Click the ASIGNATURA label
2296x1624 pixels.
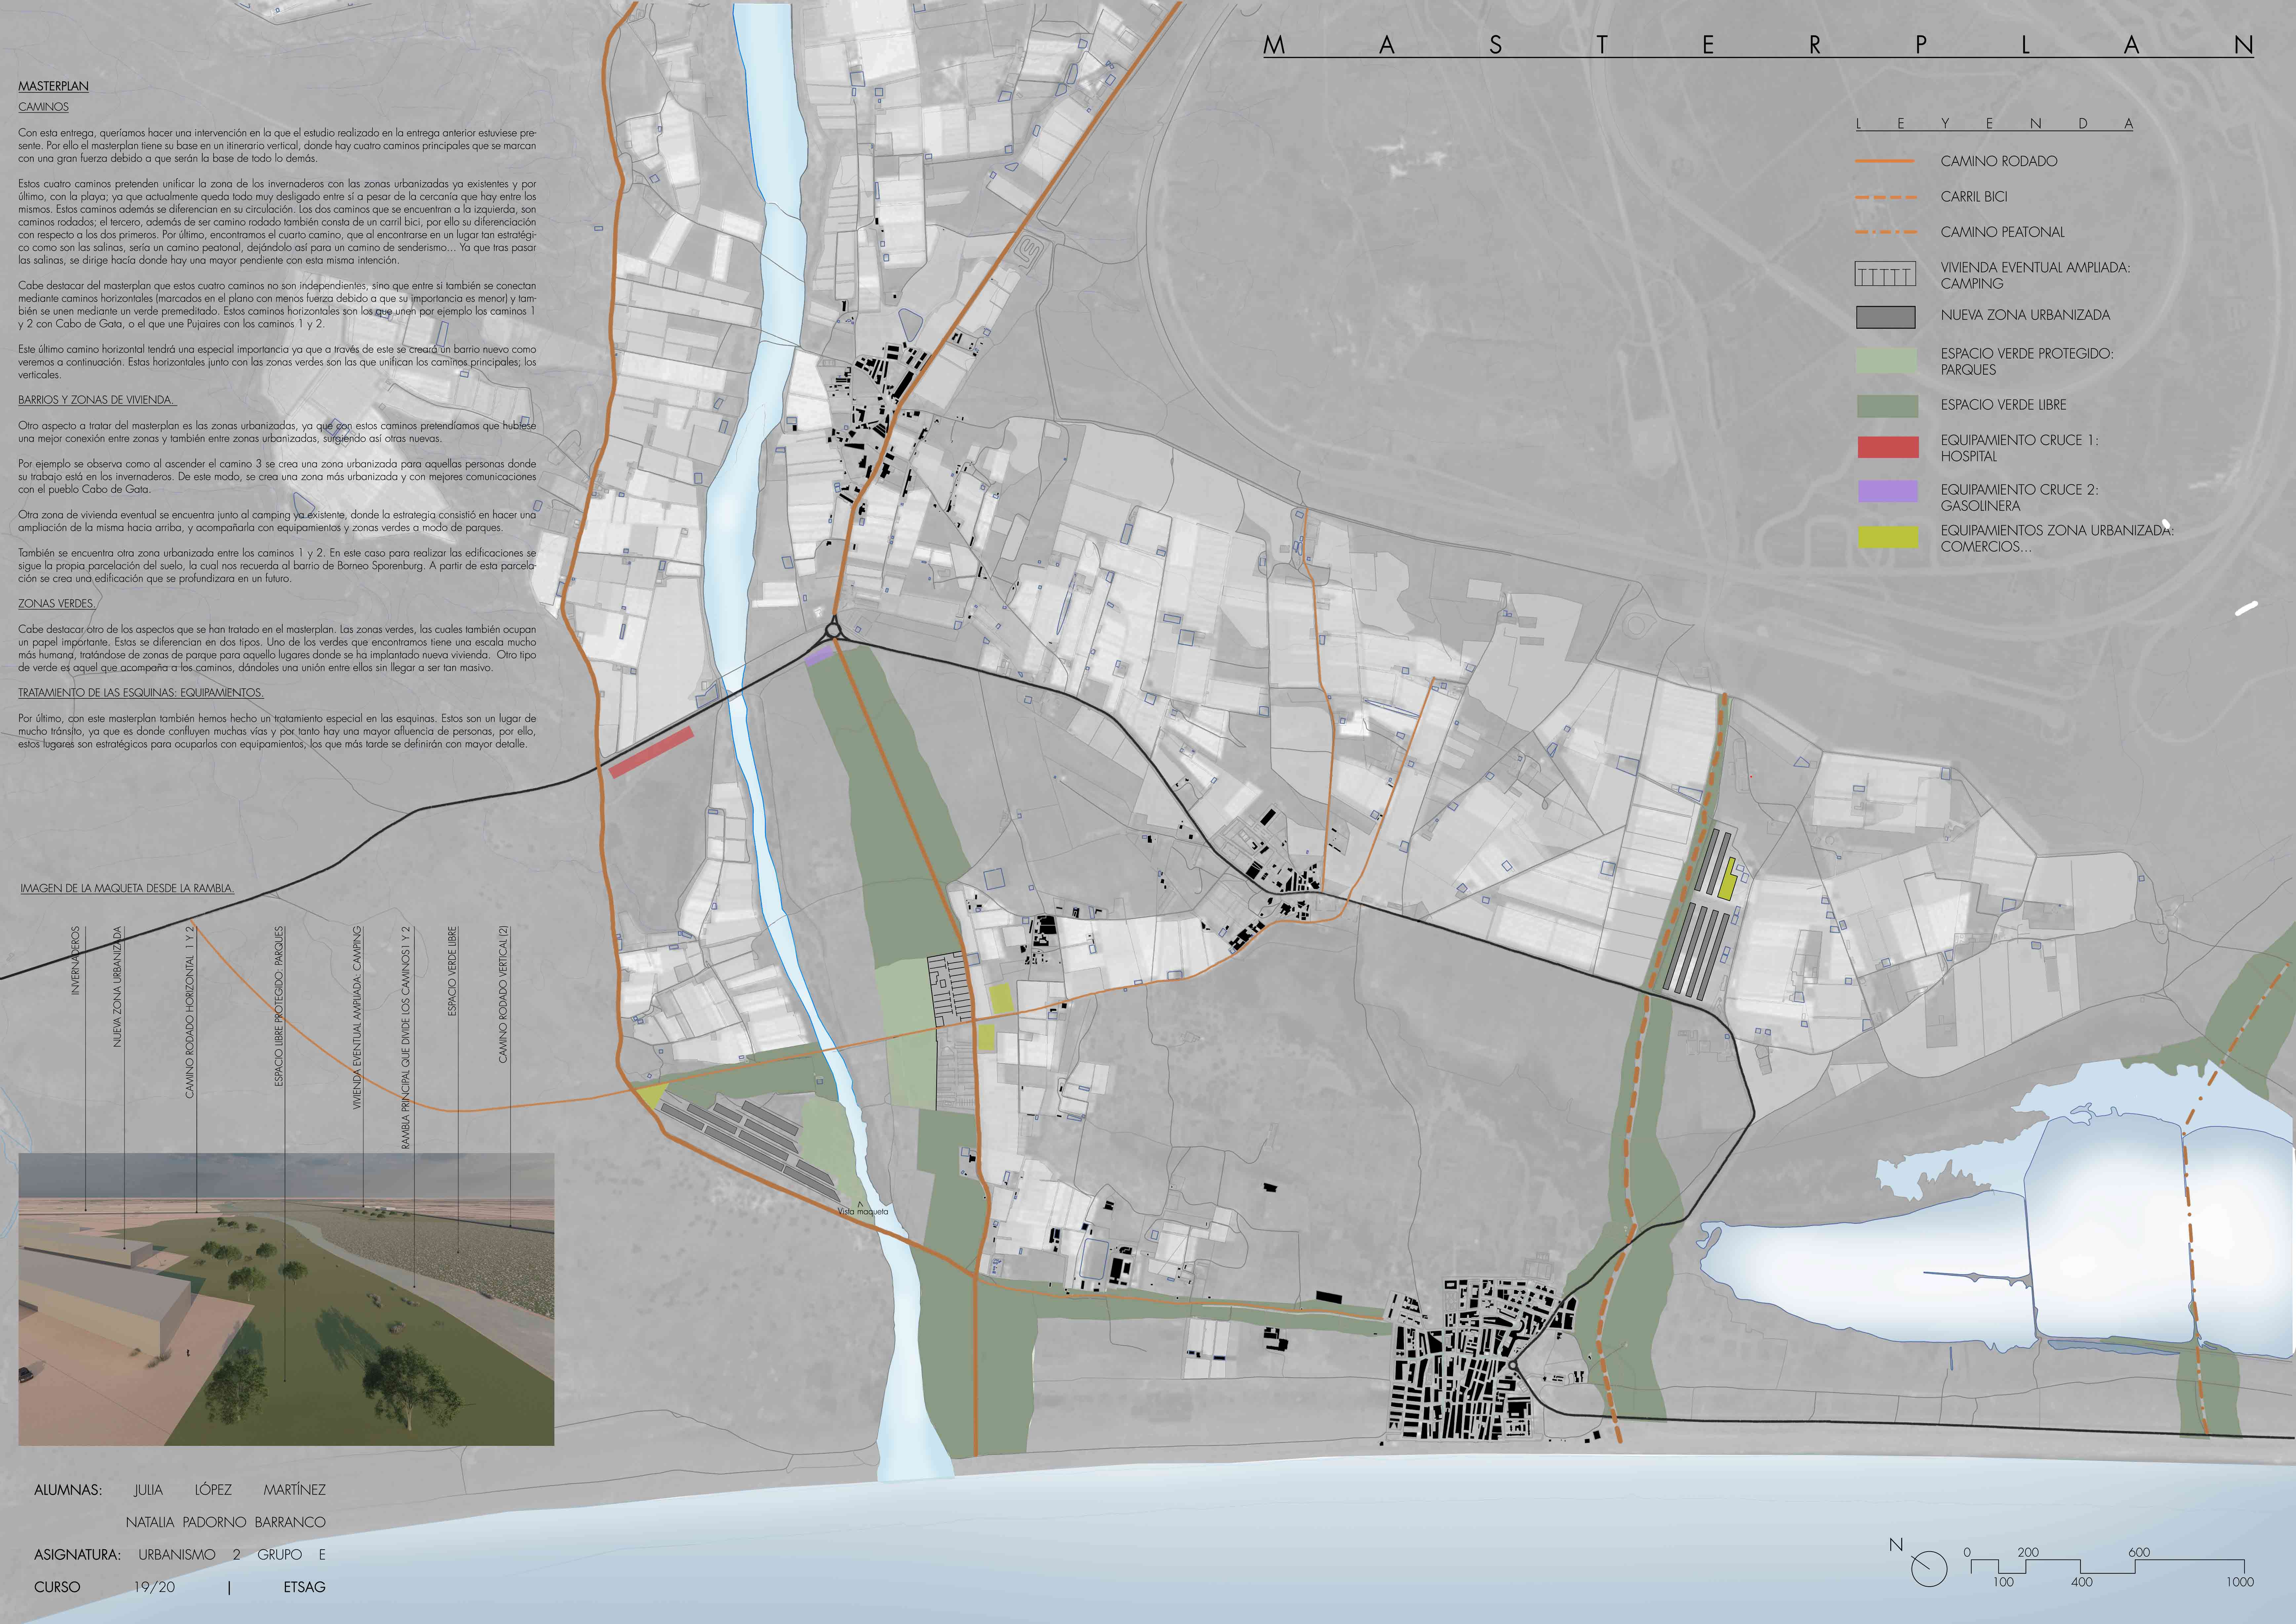(x=78, y=1555)
